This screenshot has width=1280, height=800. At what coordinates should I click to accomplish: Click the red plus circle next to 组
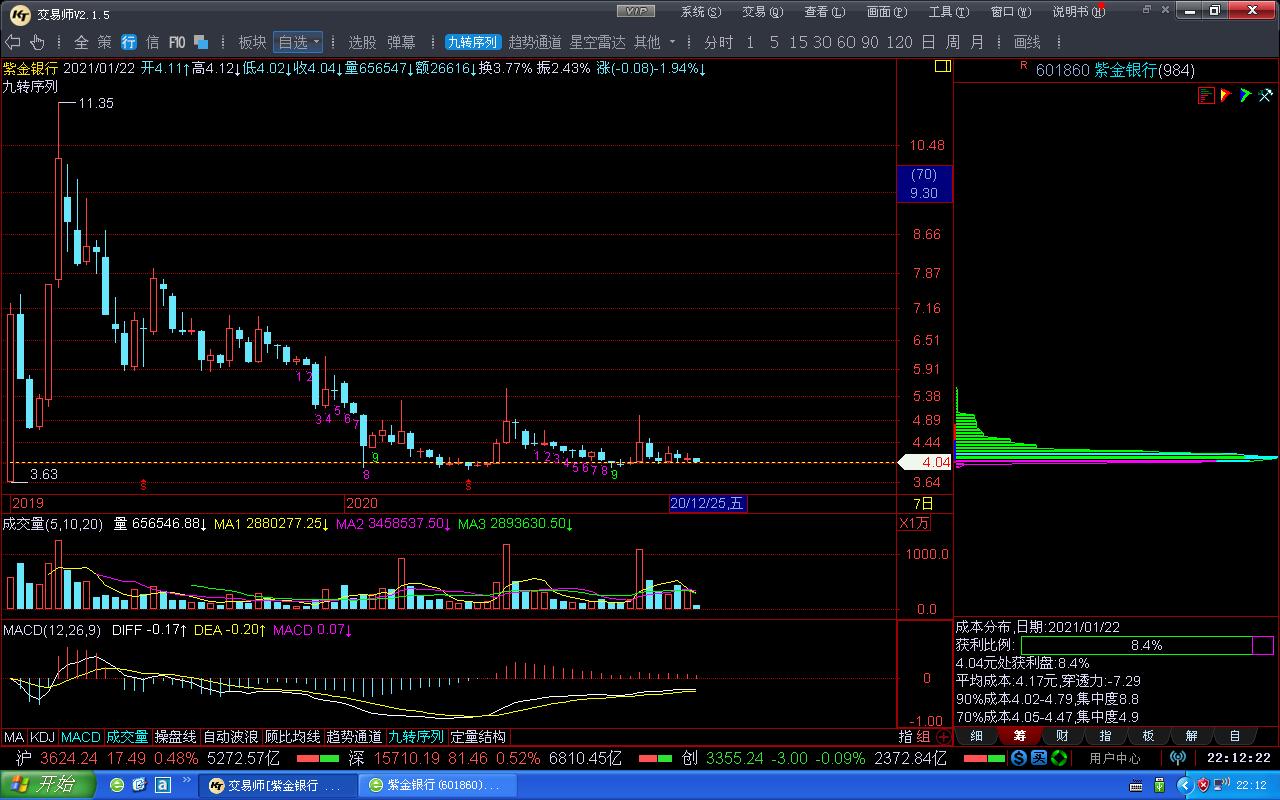pos(943,737)
